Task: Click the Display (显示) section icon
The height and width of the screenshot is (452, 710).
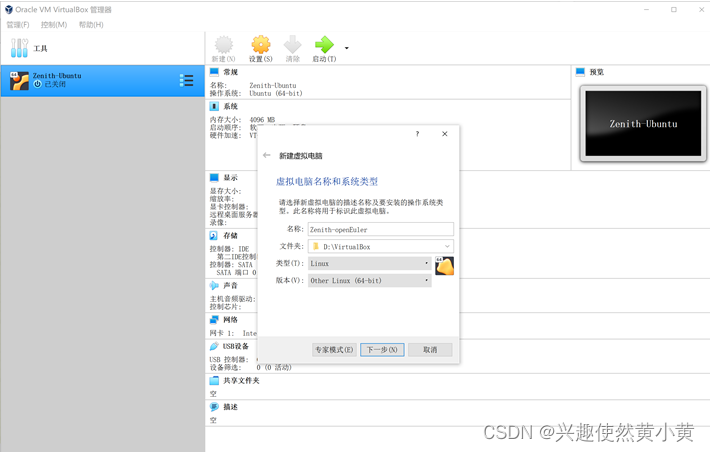Action: 214,178
